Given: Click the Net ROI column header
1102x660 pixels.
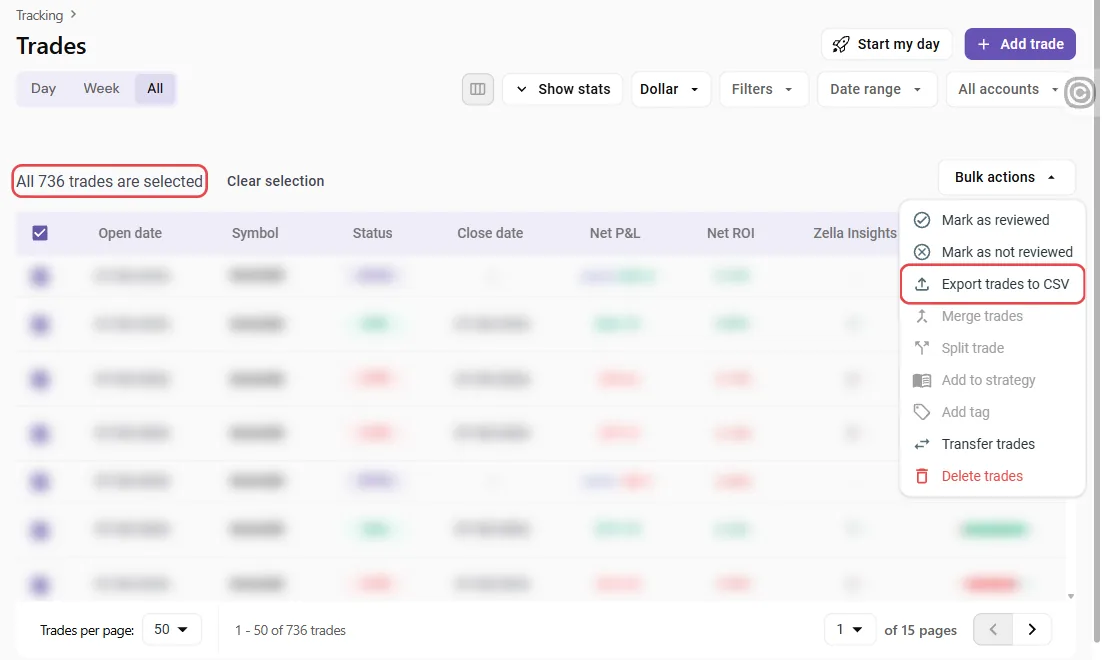Looking at the screenshot, I should coord(731,233).
